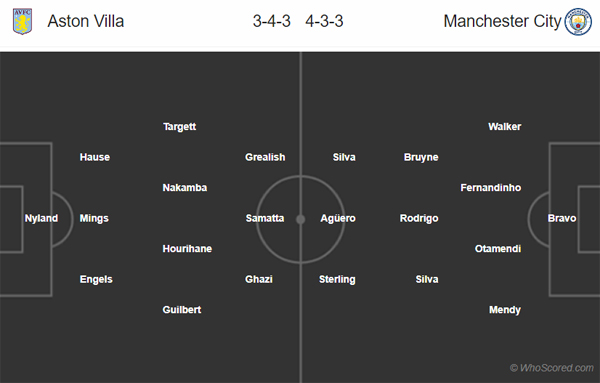Select defender Mings
The width and height of the screenshot is (600, 383).
94,218
